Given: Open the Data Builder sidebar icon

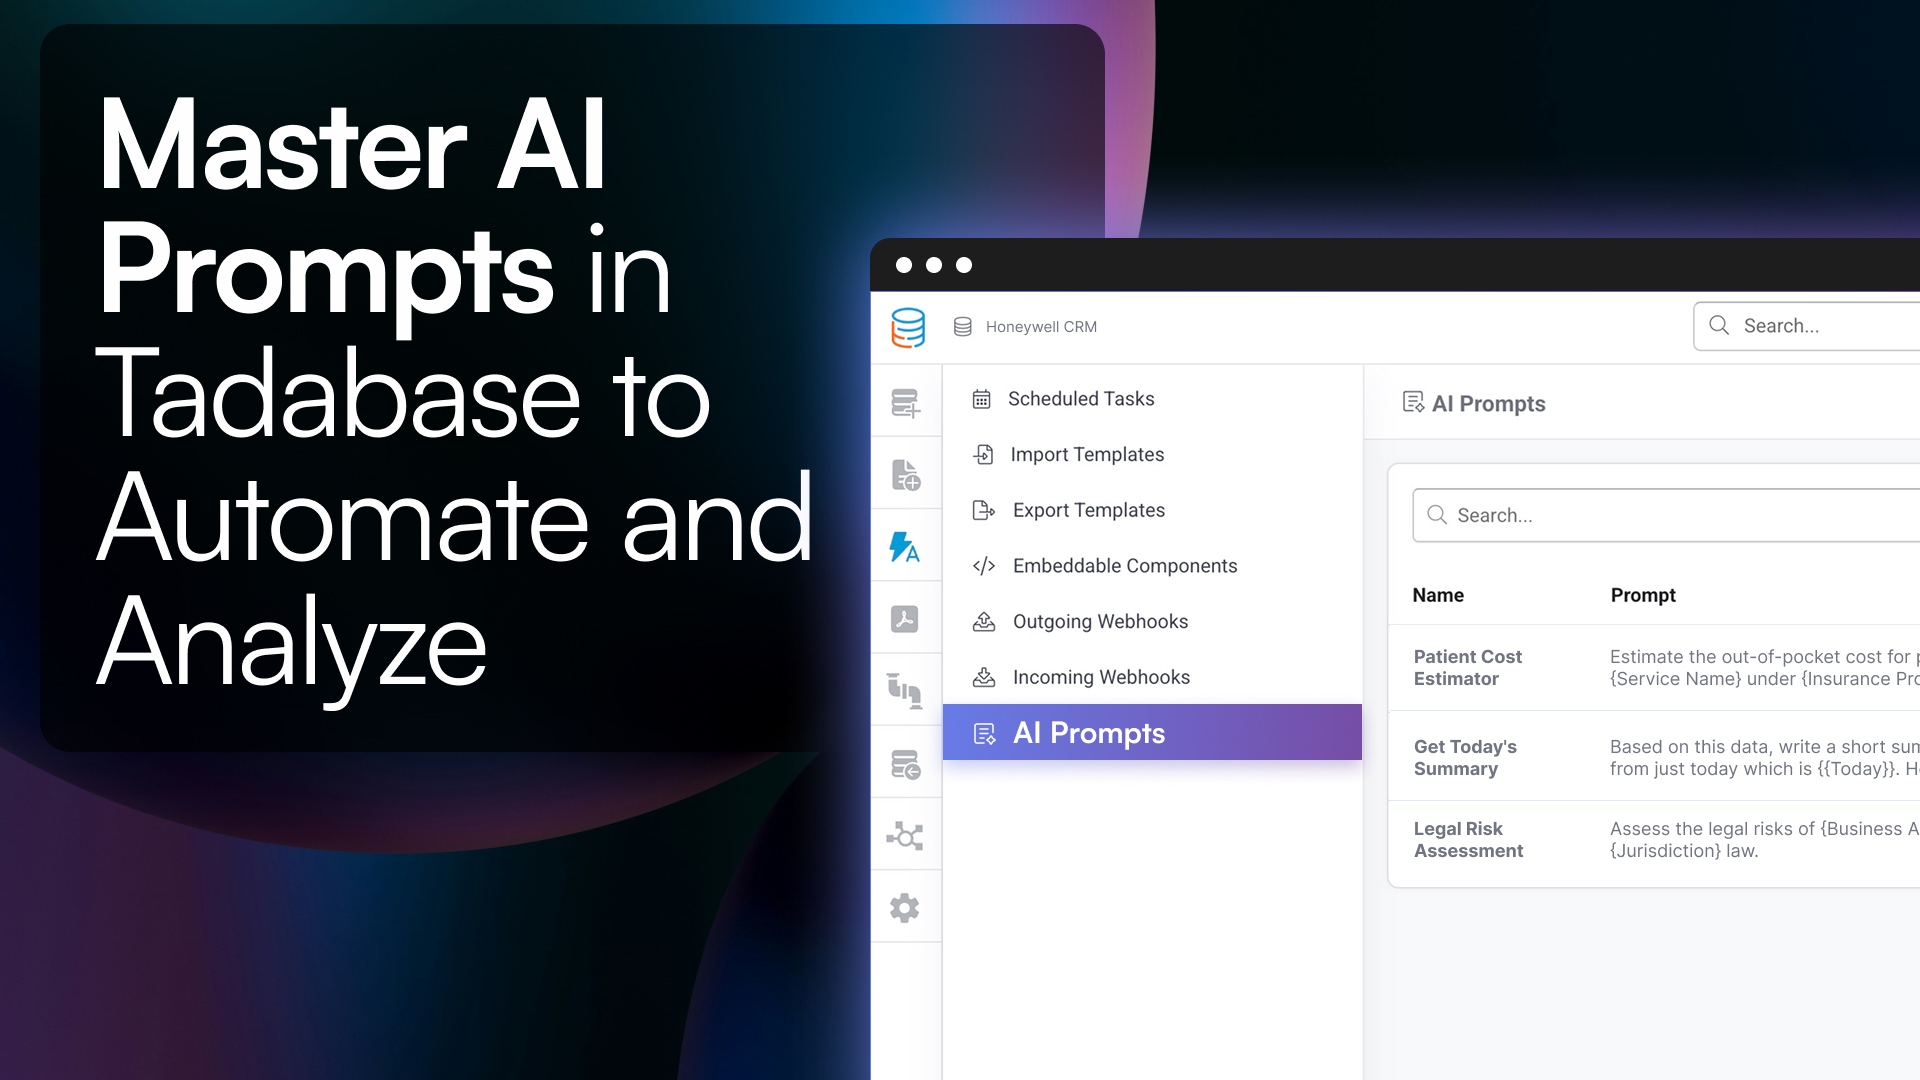Looking at the screenshot, I should [906, 403].
